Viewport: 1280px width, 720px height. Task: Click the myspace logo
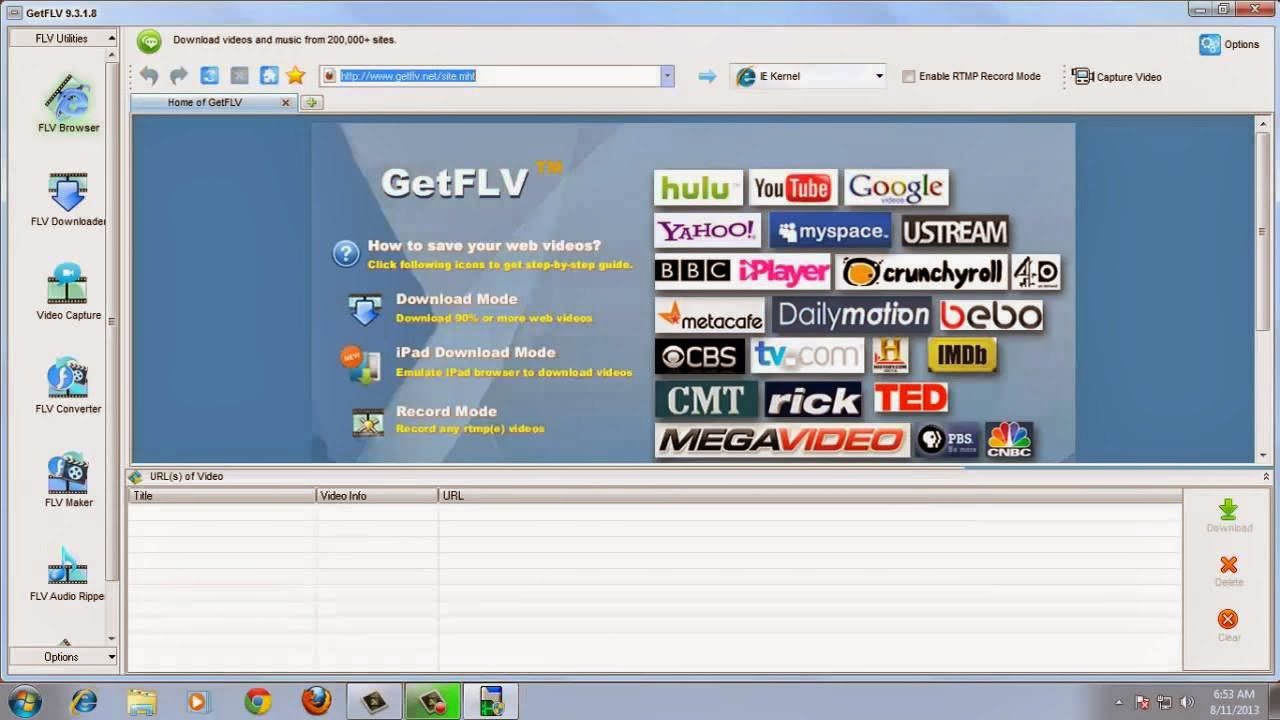pyautogui.click(x=830, y=231)
